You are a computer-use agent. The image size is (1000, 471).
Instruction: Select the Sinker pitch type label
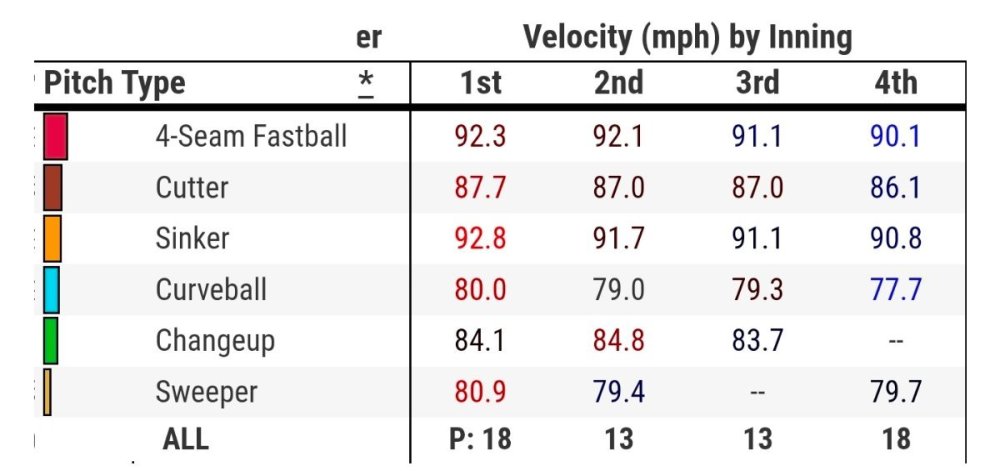pyautogui.click(x=192, y=239)
